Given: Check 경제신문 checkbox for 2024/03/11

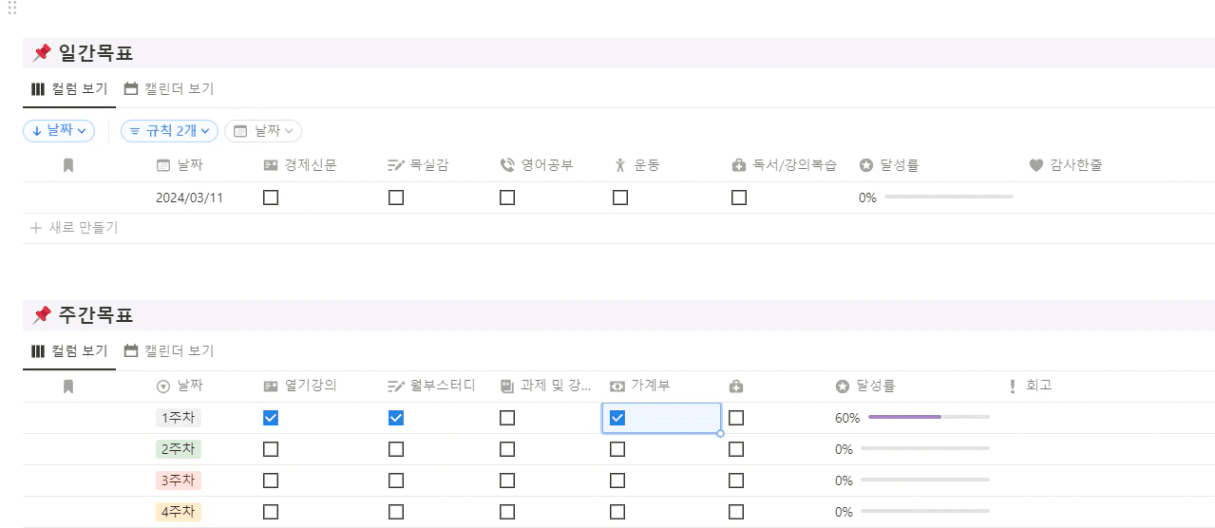Looking at the screenshot, I should pos(270,198).
